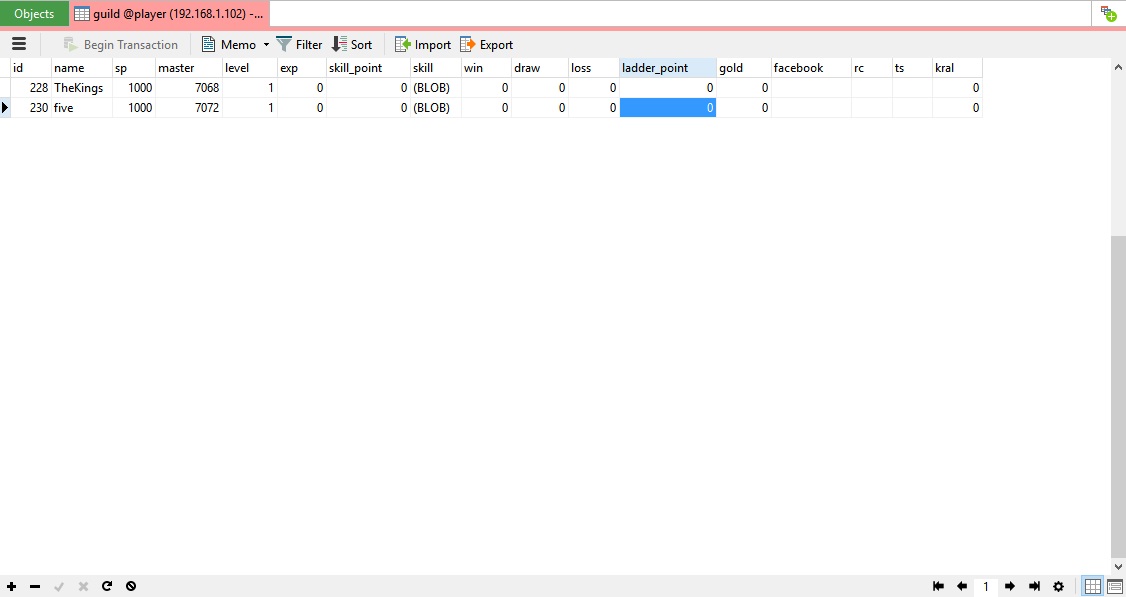This screenshot has width=1126, height=597.
Task: Stop loading with the stop icon
Action: coord(131,586)
